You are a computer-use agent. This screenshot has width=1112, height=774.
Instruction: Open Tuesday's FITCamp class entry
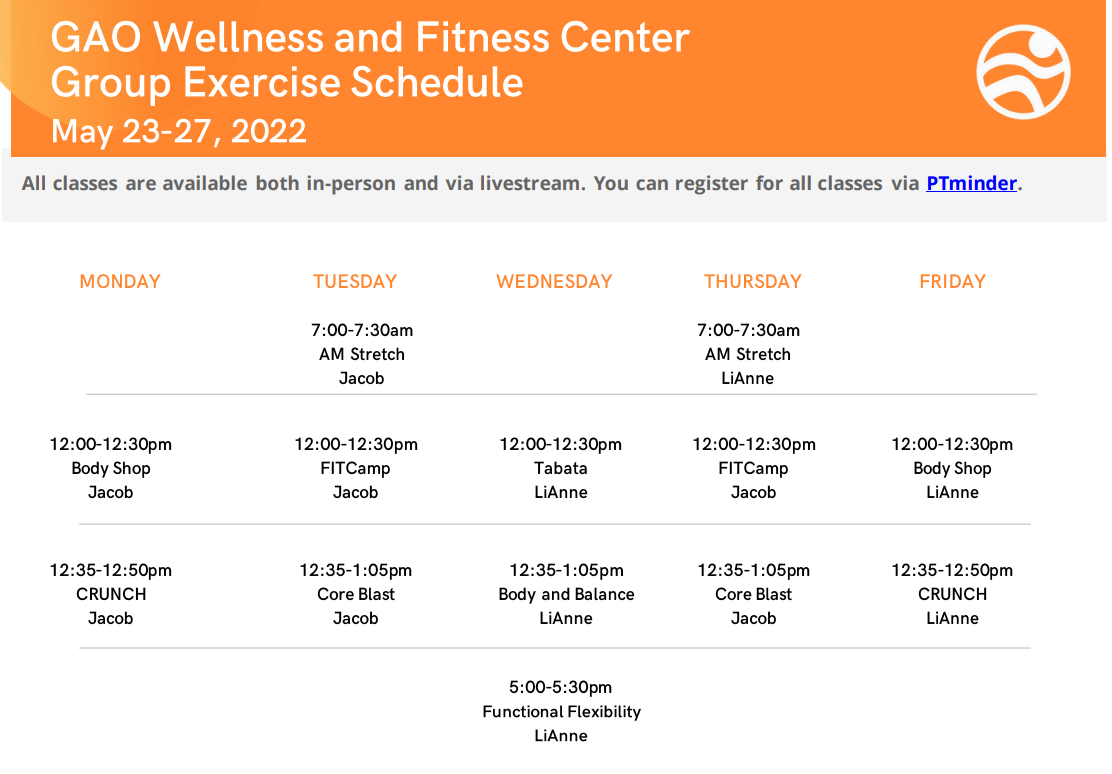[x=356, y=468]
